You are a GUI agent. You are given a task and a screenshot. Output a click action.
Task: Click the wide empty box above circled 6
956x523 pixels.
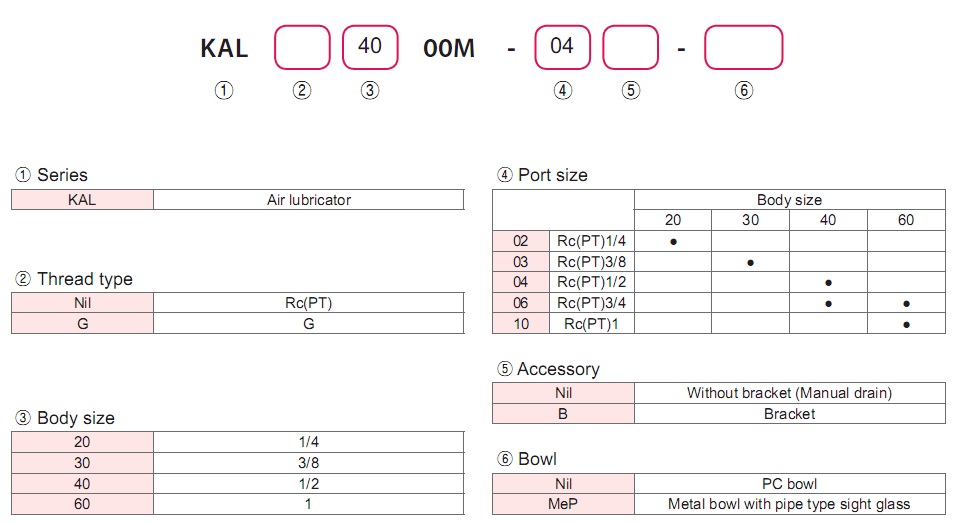click(x=743, y=47)
